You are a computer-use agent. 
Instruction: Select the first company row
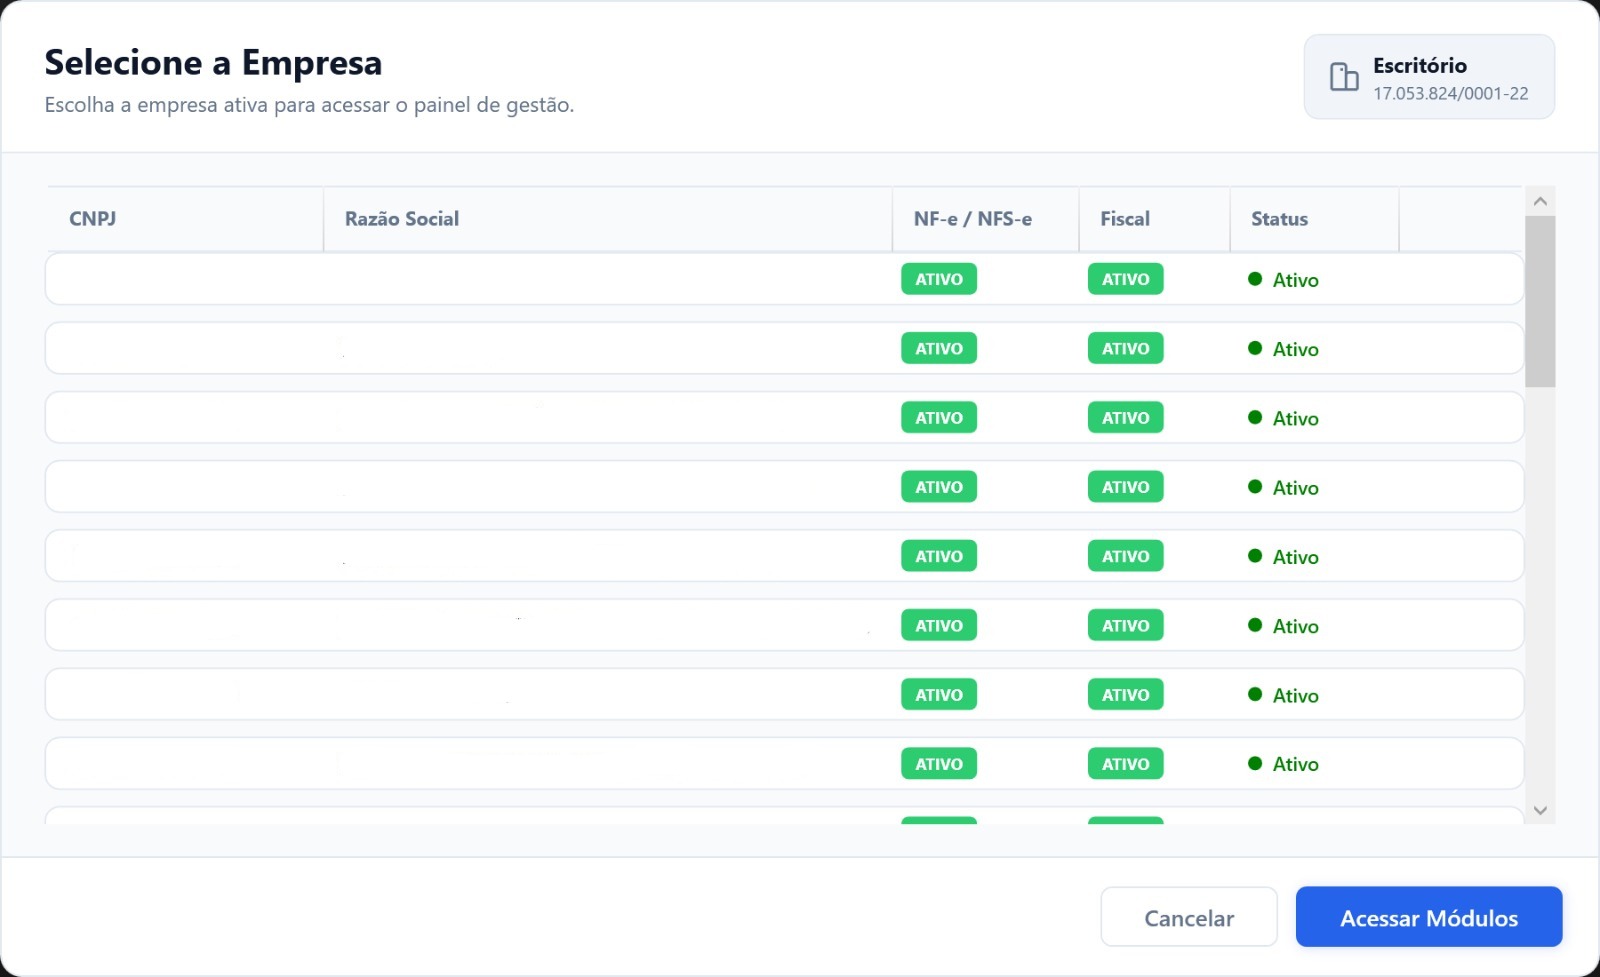coord(784,279)
